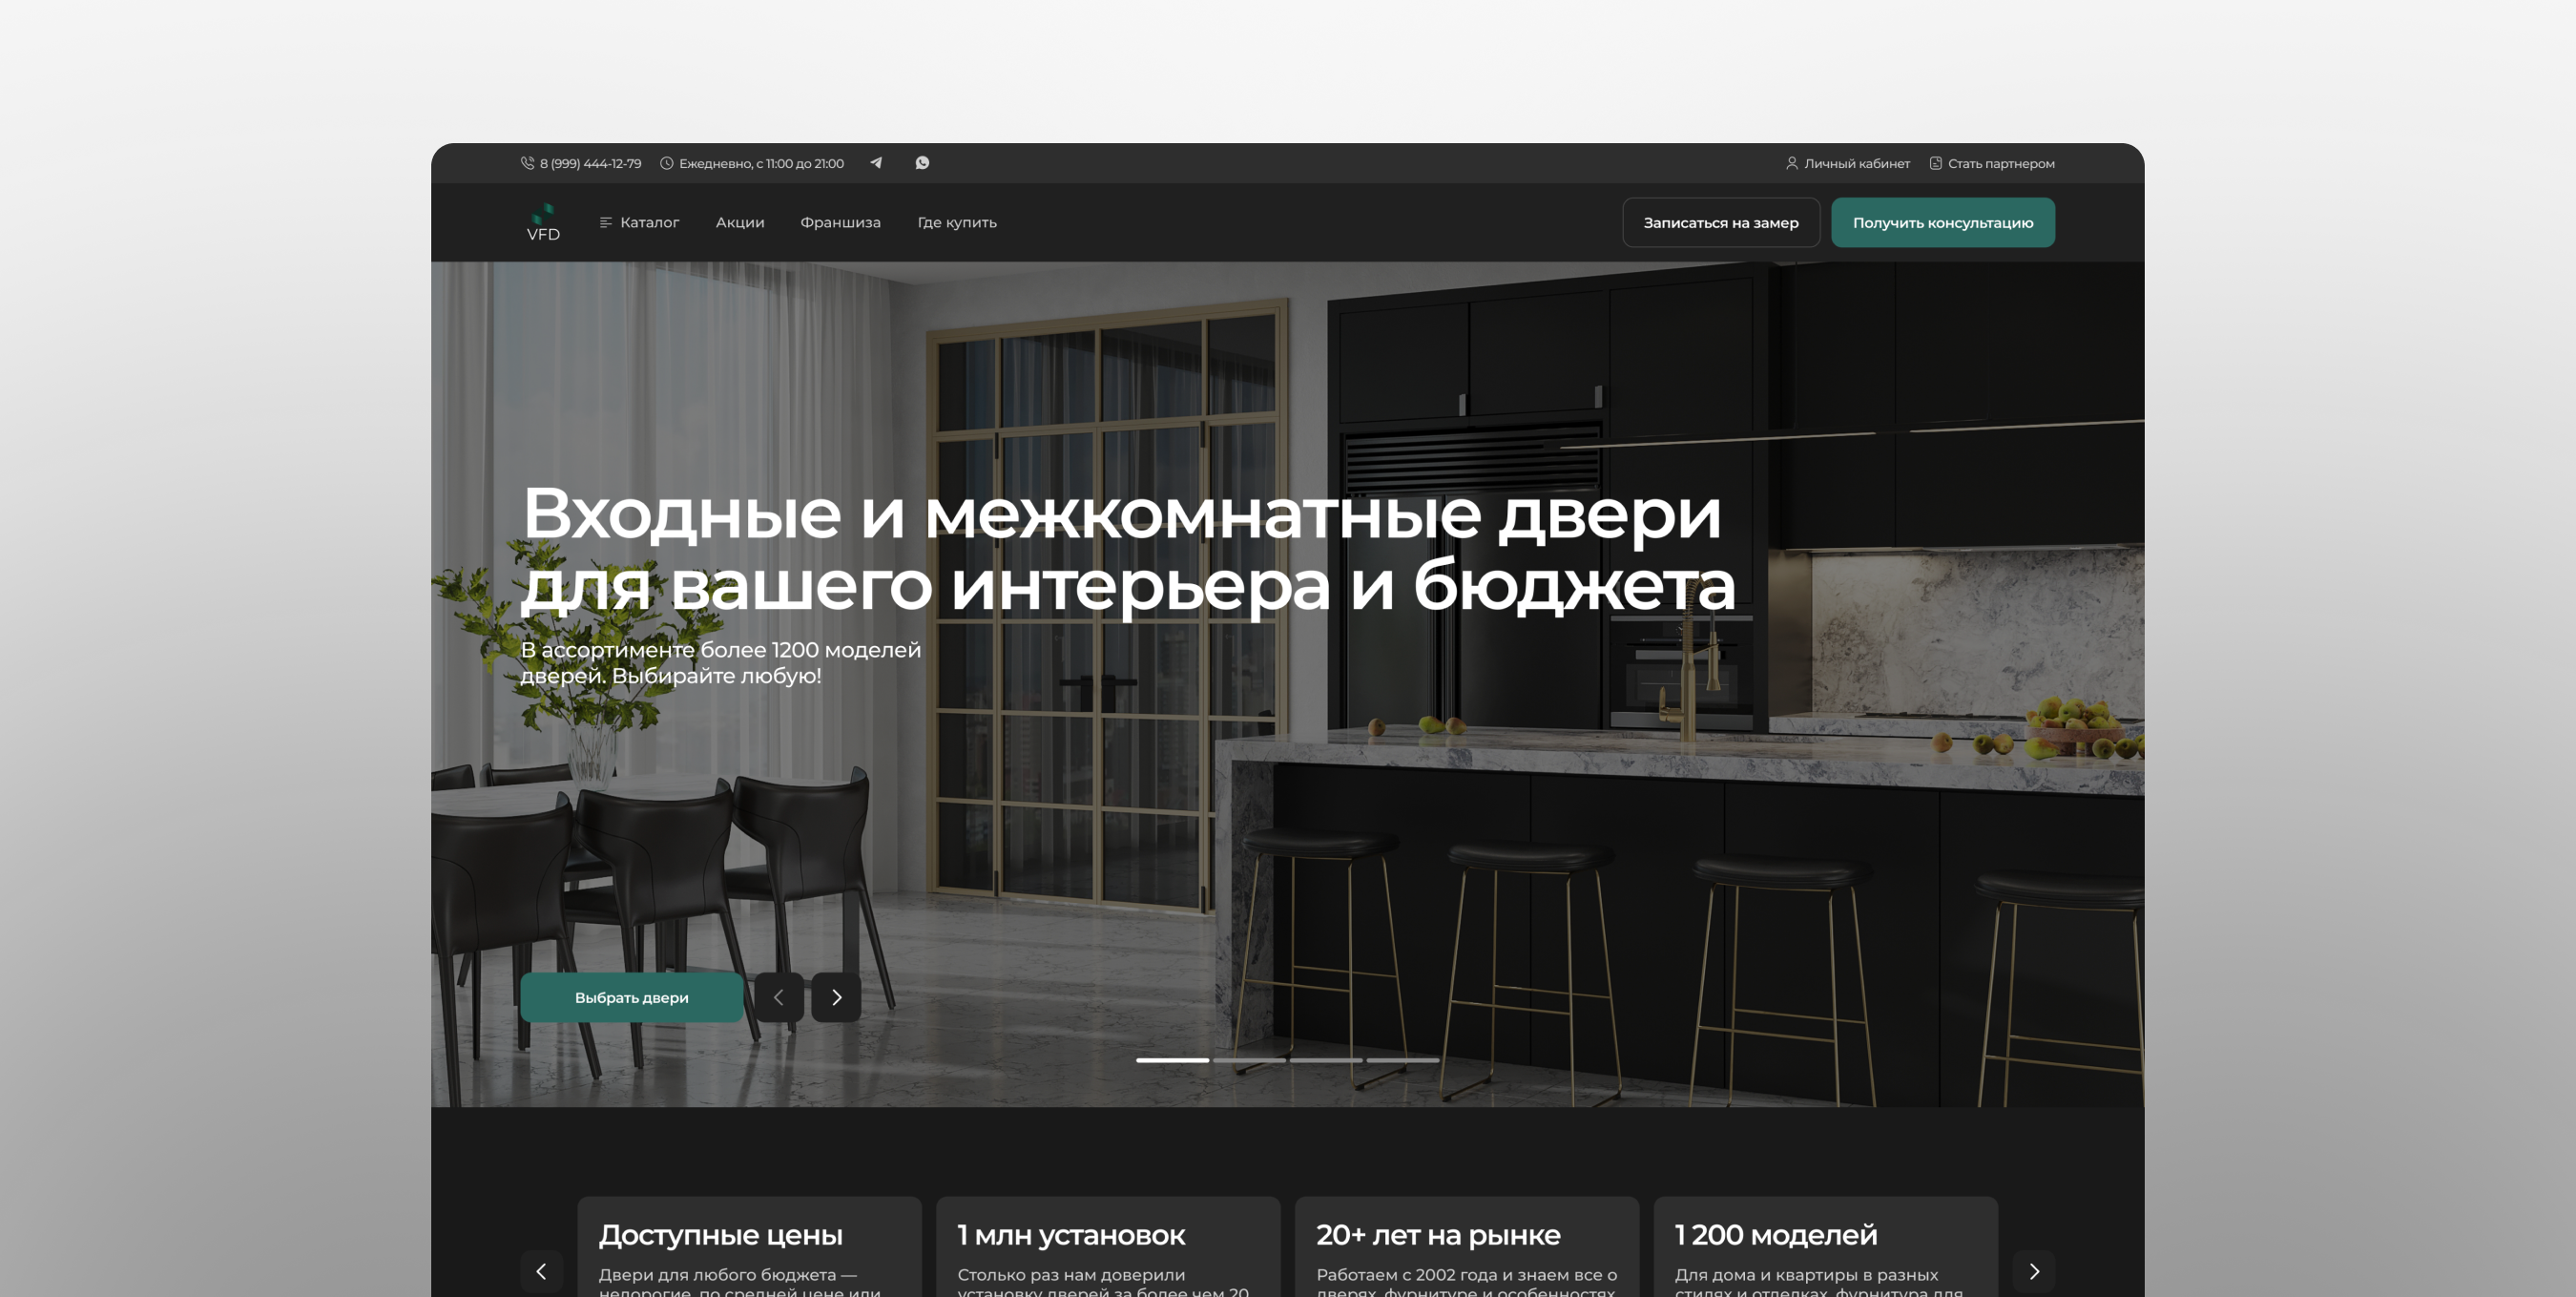Click the VFD logo
The height and width of the screenshot is (1297, 2576).
(543, 222)
